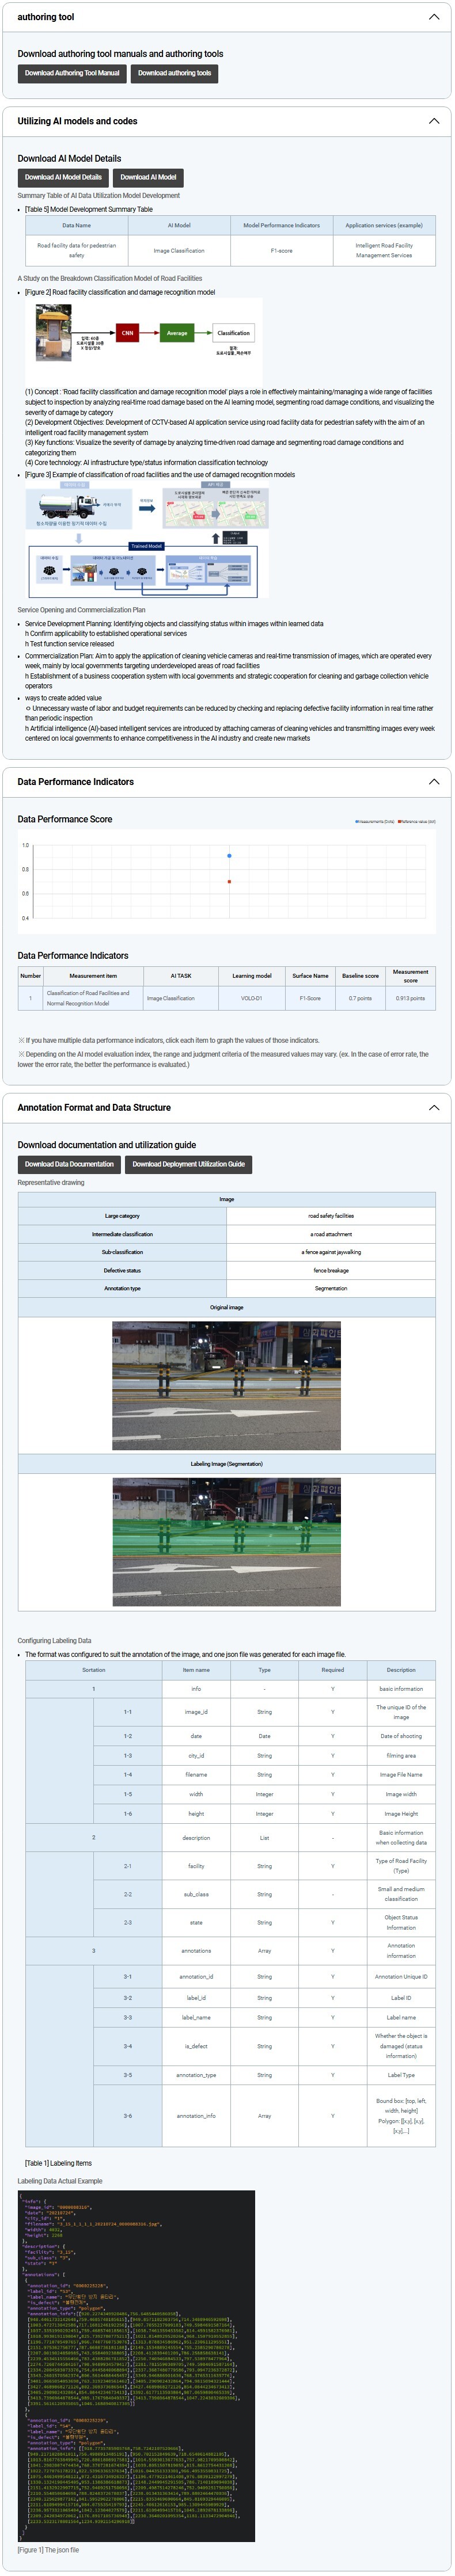This screenshot has width=455, height=2576.
Task: Open Download Deployment Utilization Guide
Action: [x=188, y=1164]
